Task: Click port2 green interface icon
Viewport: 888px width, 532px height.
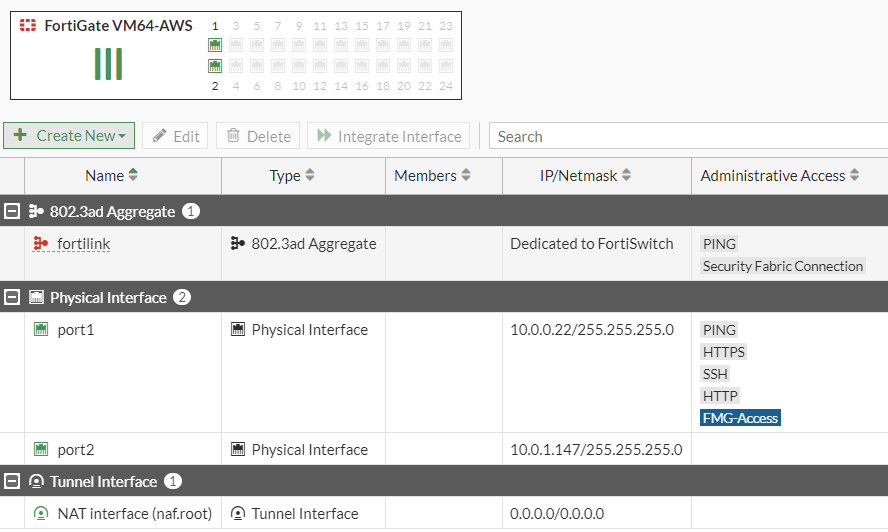Action: click(41, 449)
